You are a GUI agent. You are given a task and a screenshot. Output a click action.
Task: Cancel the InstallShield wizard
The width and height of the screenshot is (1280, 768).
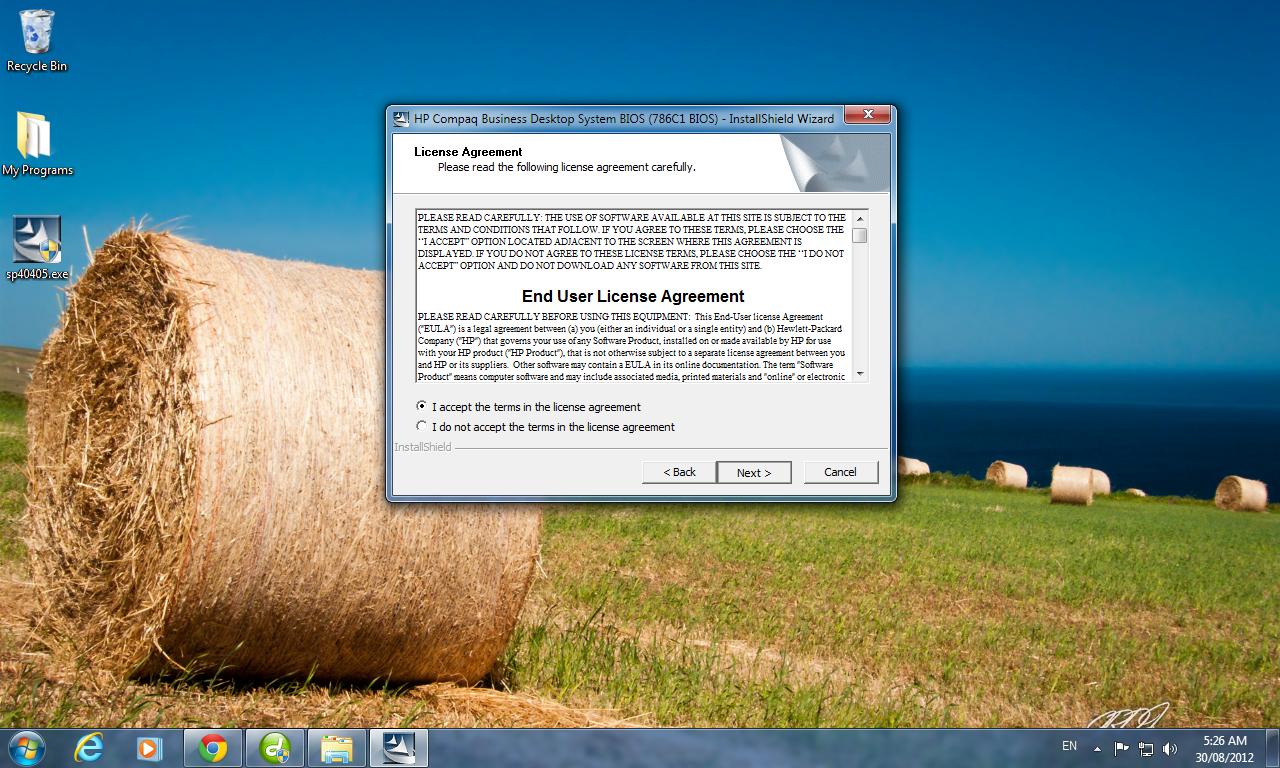[840, 472]
